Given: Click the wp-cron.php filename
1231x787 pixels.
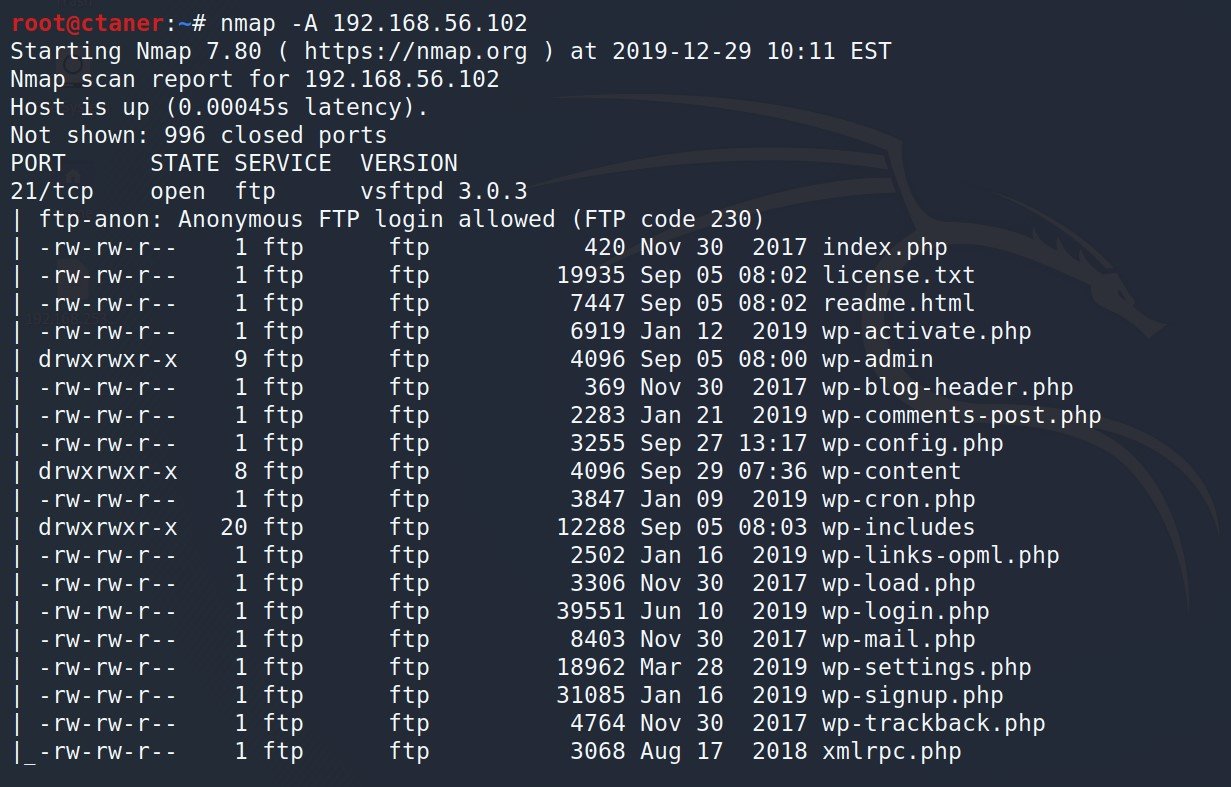Looking at the screenshot, I should click(899, 499).
